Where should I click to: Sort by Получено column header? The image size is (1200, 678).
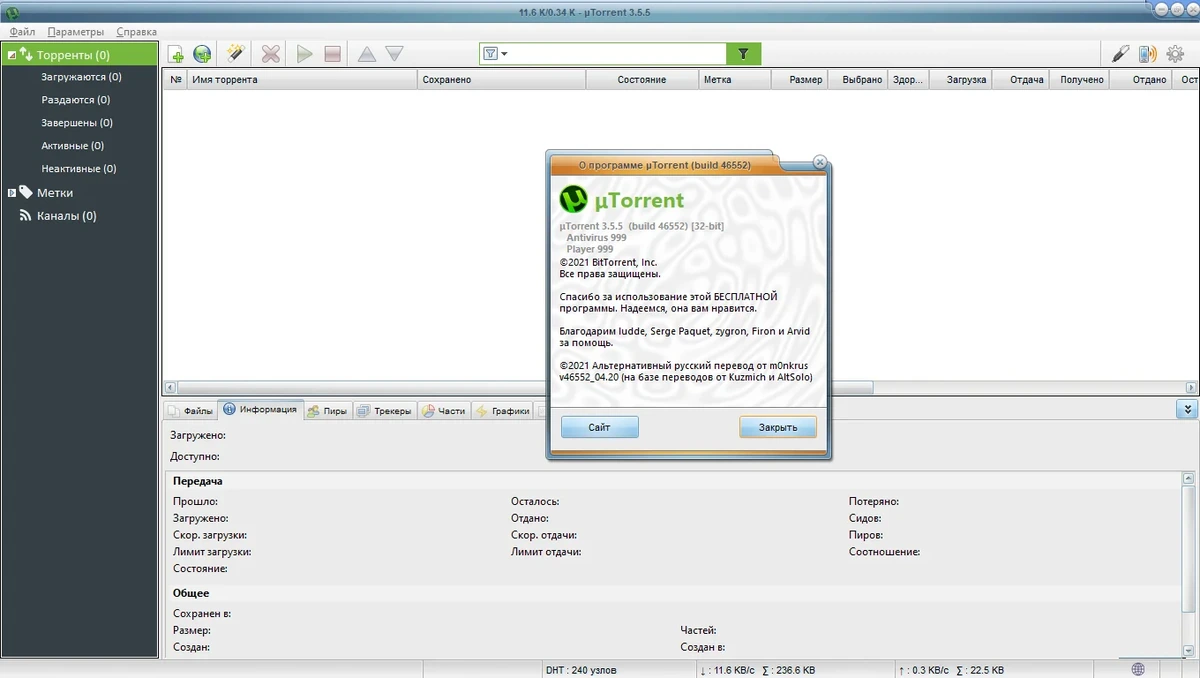[x=1078, y=80]
